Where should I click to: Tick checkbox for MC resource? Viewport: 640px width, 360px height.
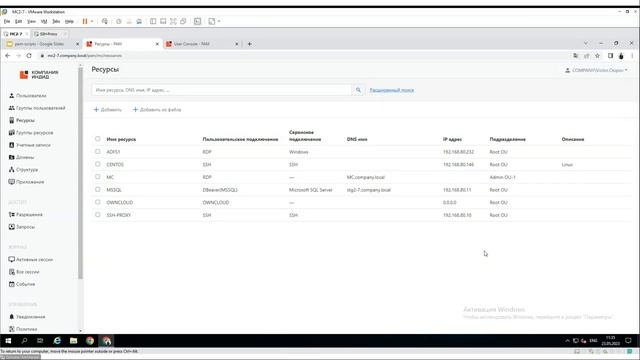click(98, 177)
